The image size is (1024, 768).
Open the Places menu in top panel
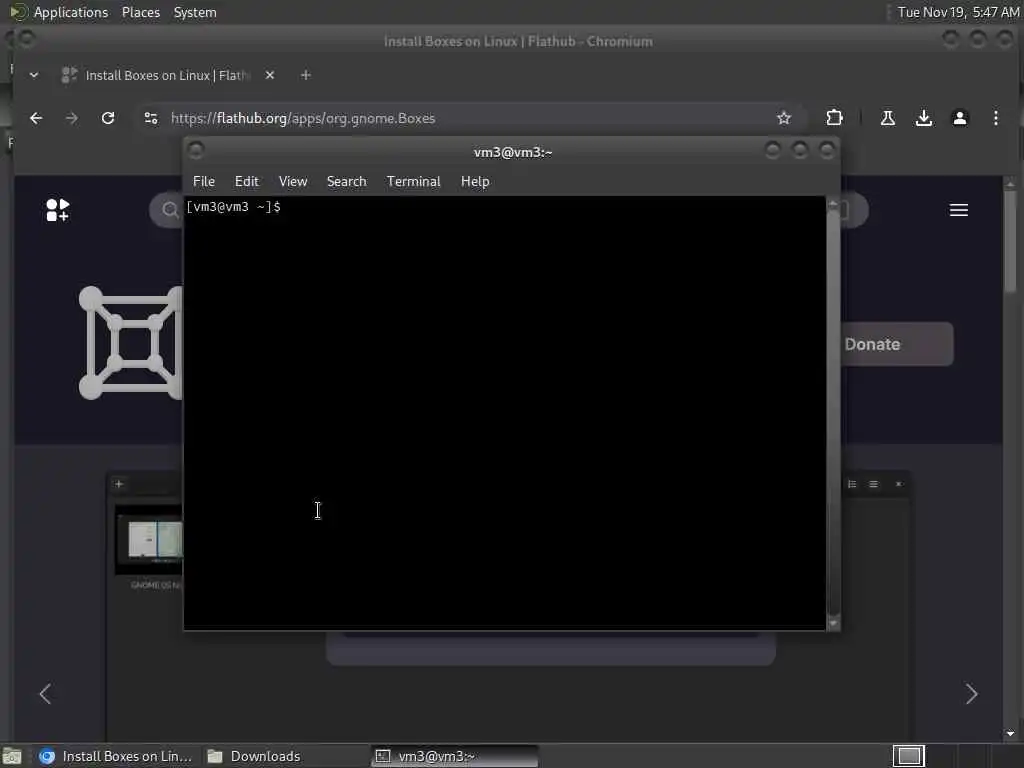coord(140,12)
